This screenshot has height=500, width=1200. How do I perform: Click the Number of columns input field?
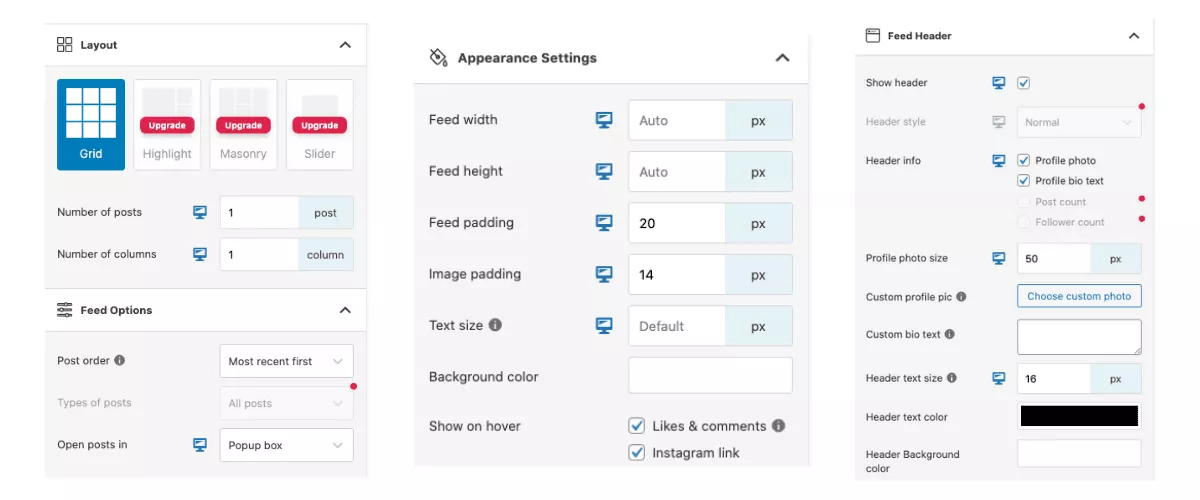pyautogui.click(x=259, y=255)
